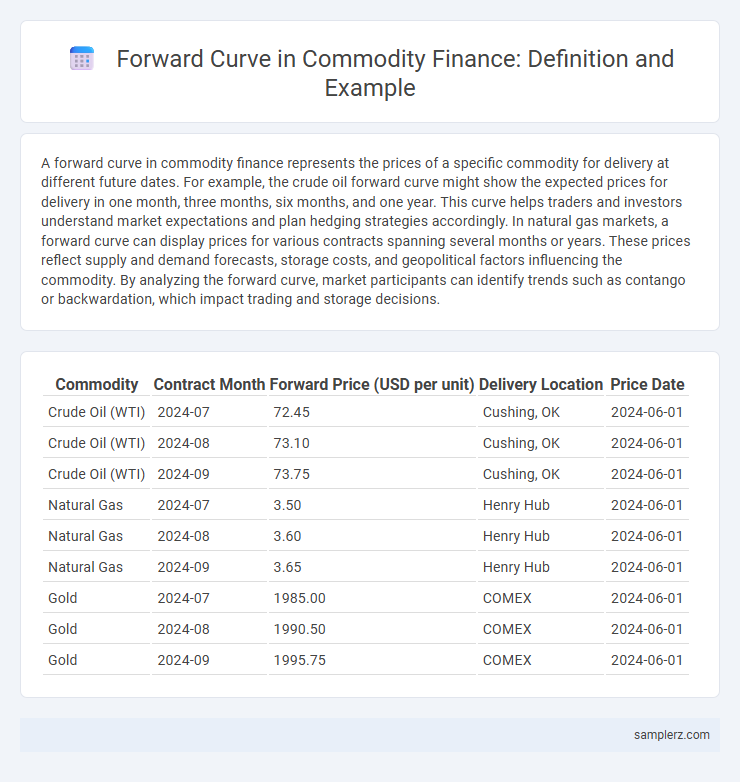Image resolution: width=740 pixels, height=782 pixels.
Task: Click Natural Gas in the 3.50 row
Action: coord(85,505)
